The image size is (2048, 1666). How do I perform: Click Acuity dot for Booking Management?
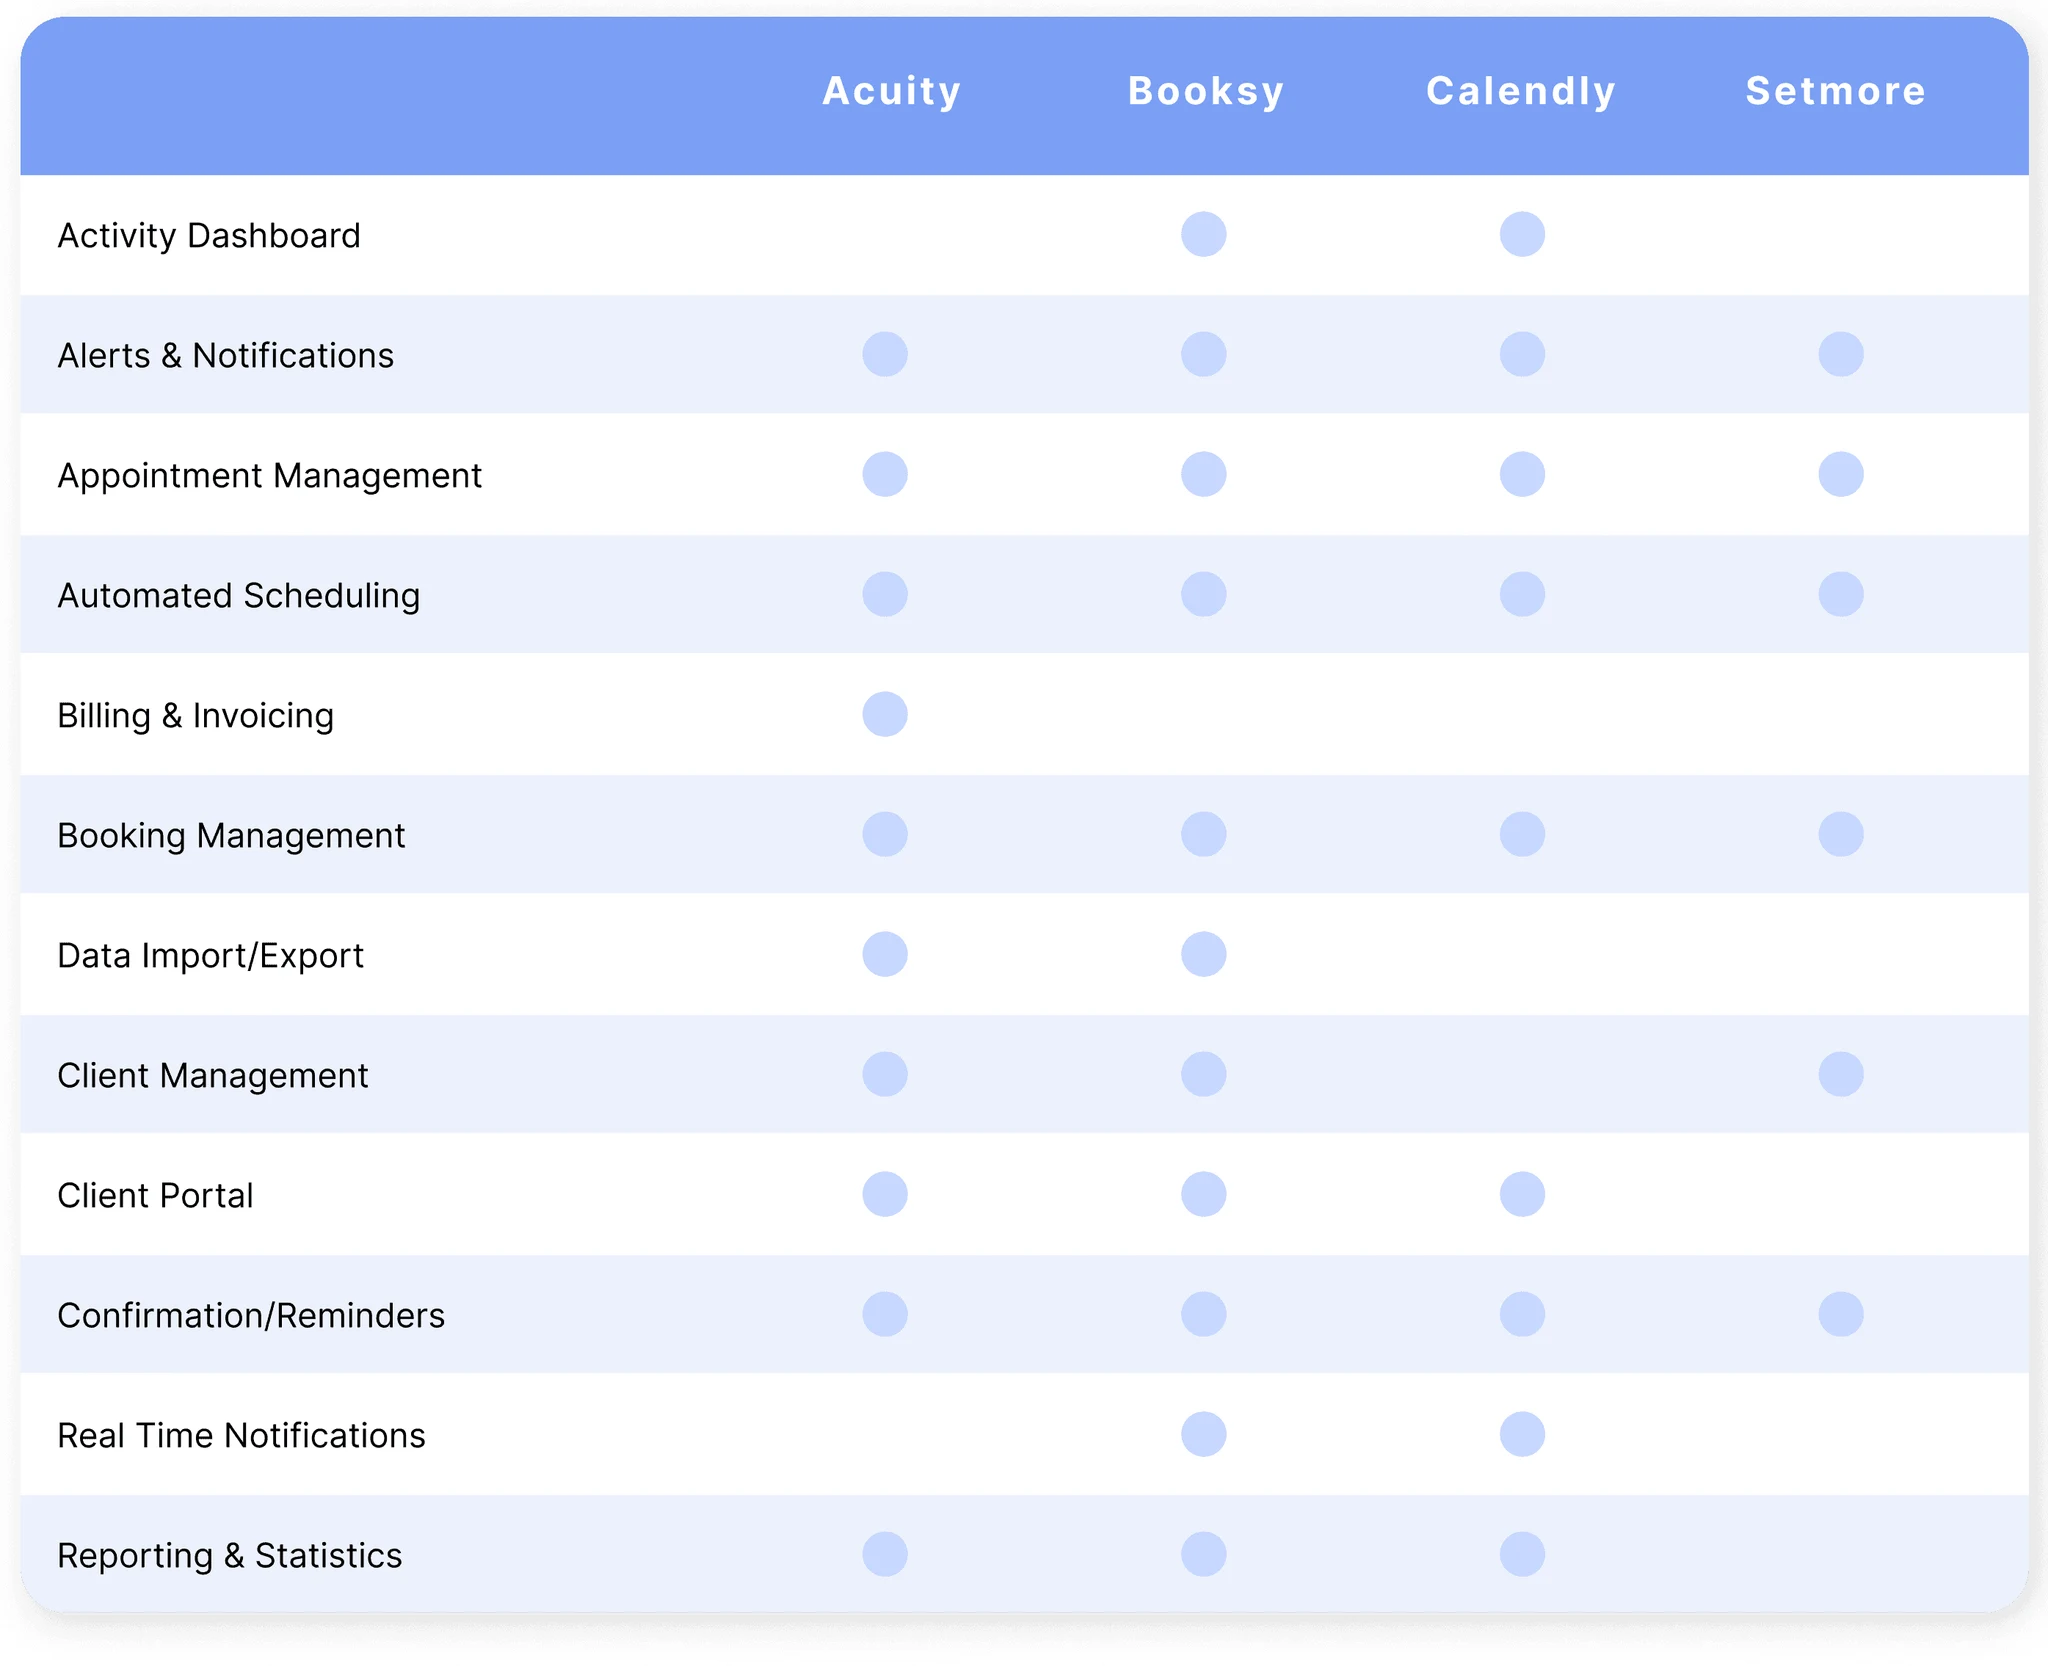tap(885, 834)
